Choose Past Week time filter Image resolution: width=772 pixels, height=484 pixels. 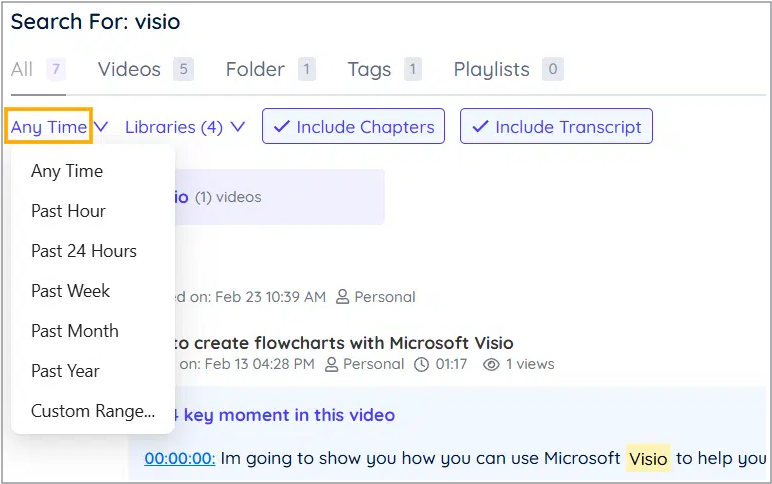pyautogui.click(x=70, y=291)
